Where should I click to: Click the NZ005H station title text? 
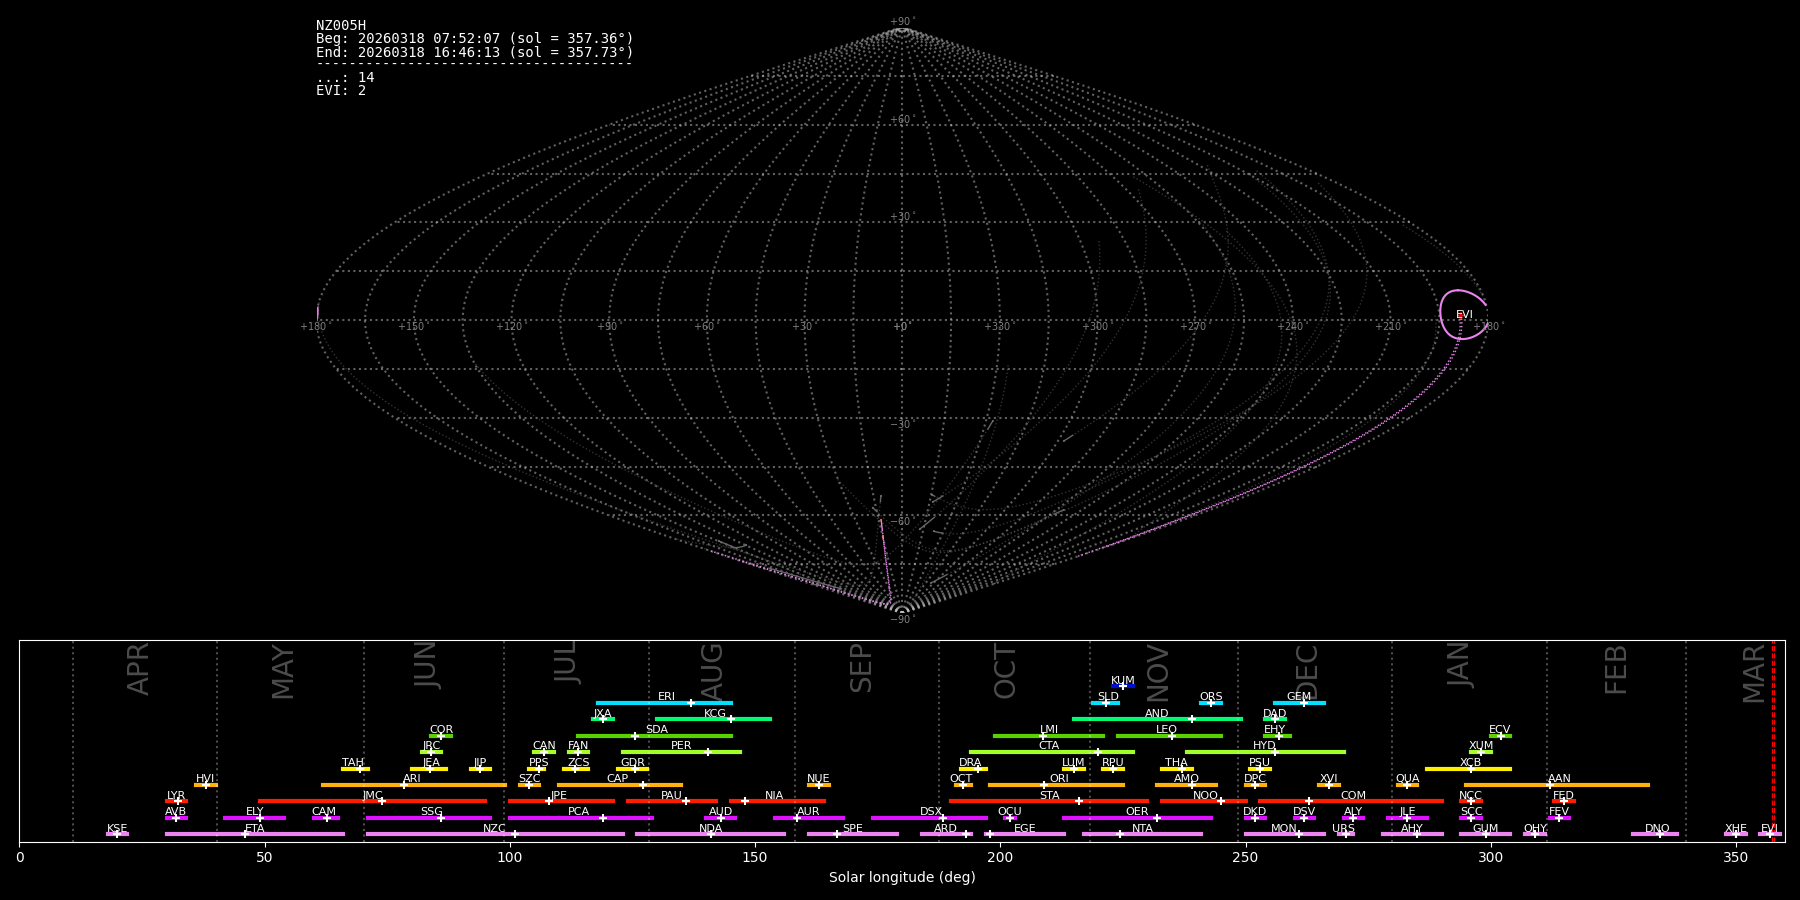(x=341, y=26)
